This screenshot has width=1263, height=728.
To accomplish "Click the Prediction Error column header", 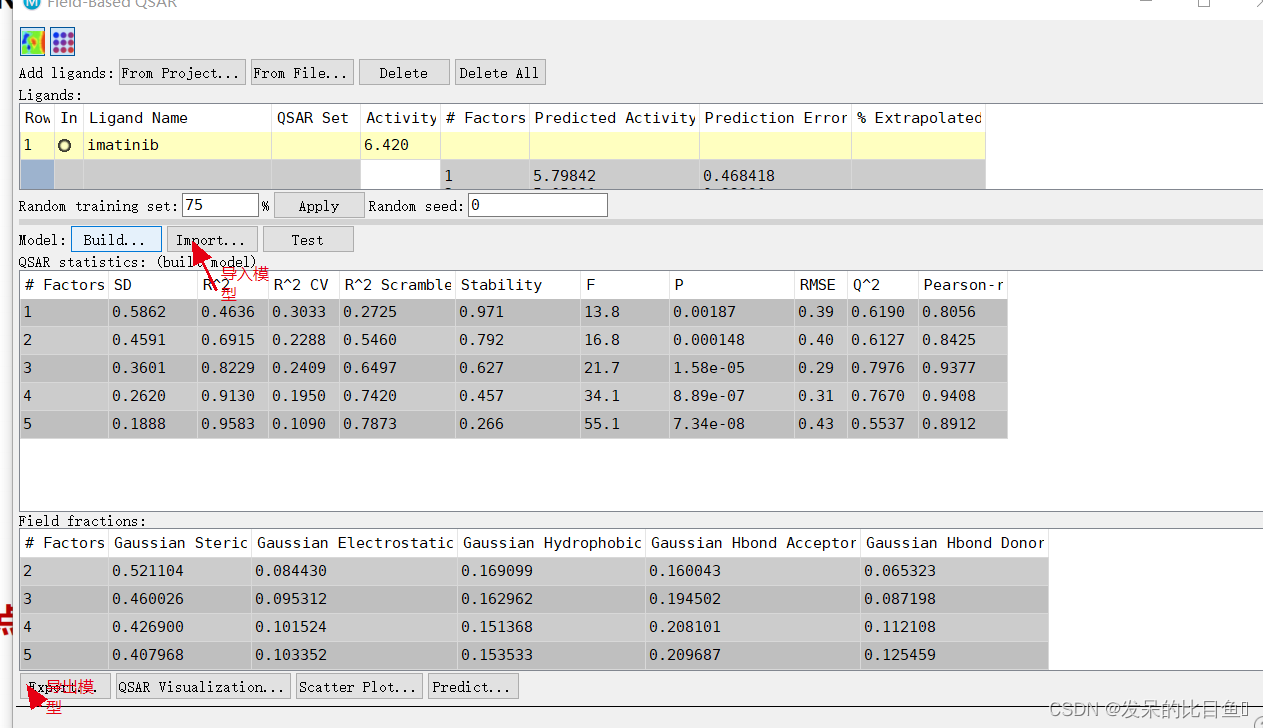I will tap(775, 118).
